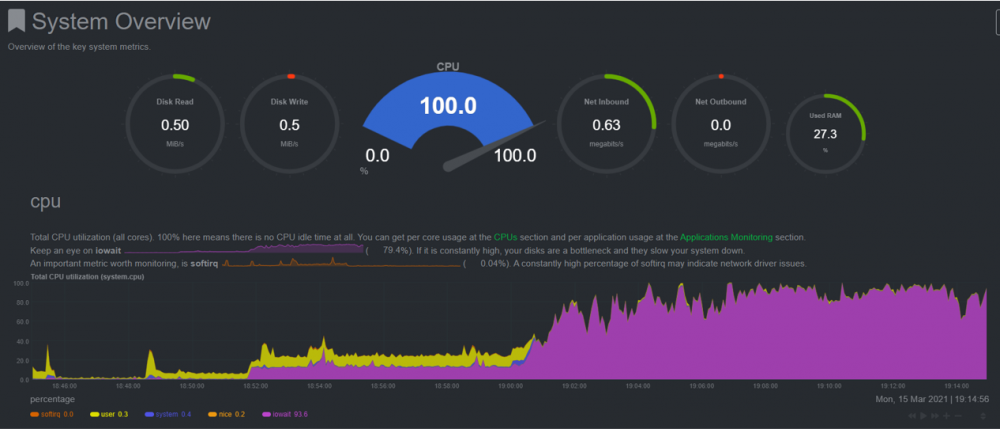Viewport: 1000px width, 429px height.
Task: Click the CPU 100.0 gauge
Action: point(448,119)
